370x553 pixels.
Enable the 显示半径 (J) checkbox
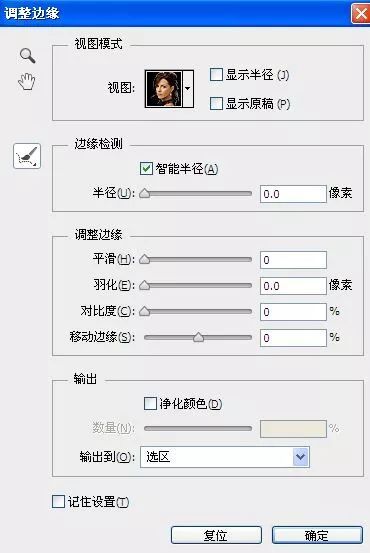(x=216, y=75)
